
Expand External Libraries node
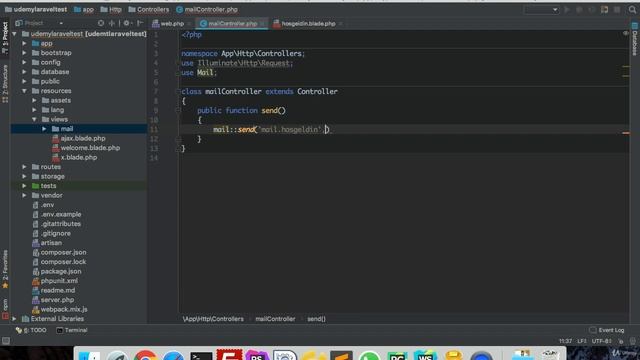[x=15, y=319]
